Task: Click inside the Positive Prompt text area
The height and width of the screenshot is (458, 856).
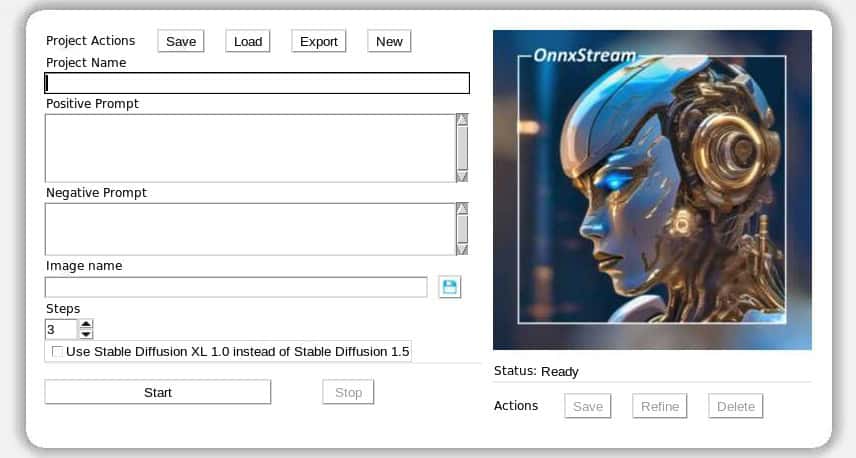Action: [x=250, y=148]
